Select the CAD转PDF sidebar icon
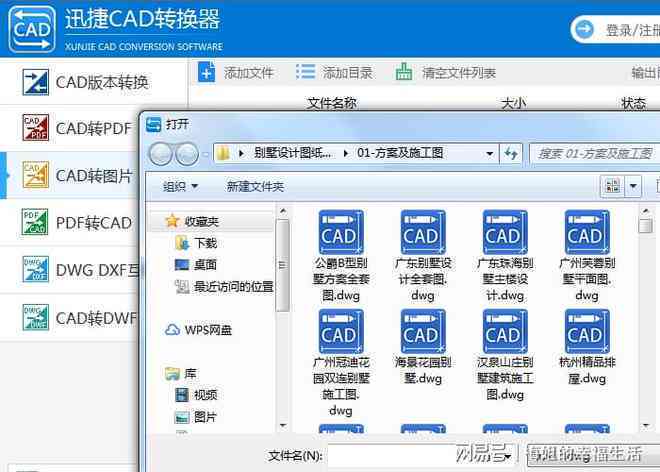 35,127
